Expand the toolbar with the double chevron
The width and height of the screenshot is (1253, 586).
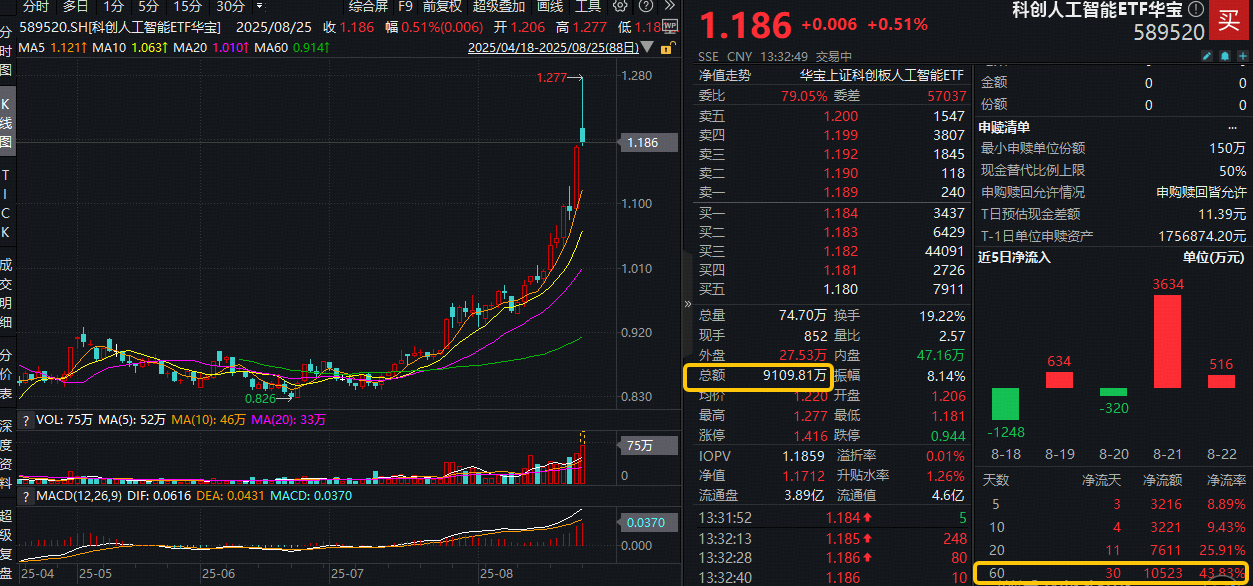[668, 5]
